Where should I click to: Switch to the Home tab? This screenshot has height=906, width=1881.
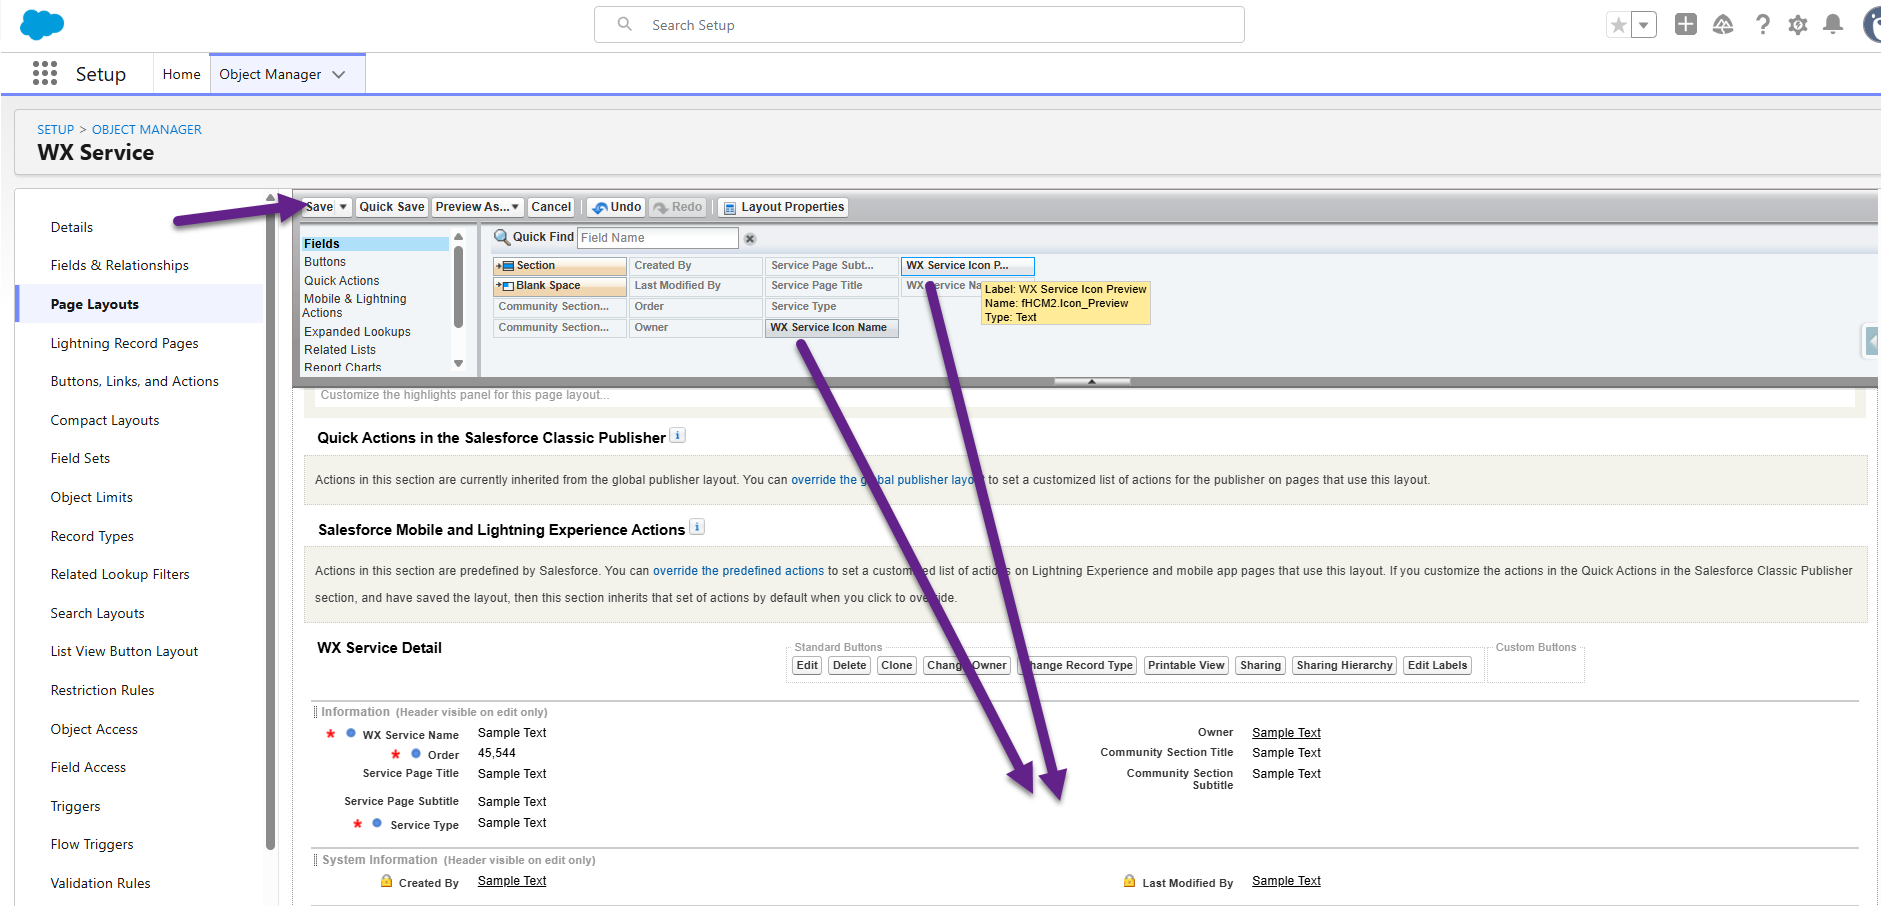[181, 74]
